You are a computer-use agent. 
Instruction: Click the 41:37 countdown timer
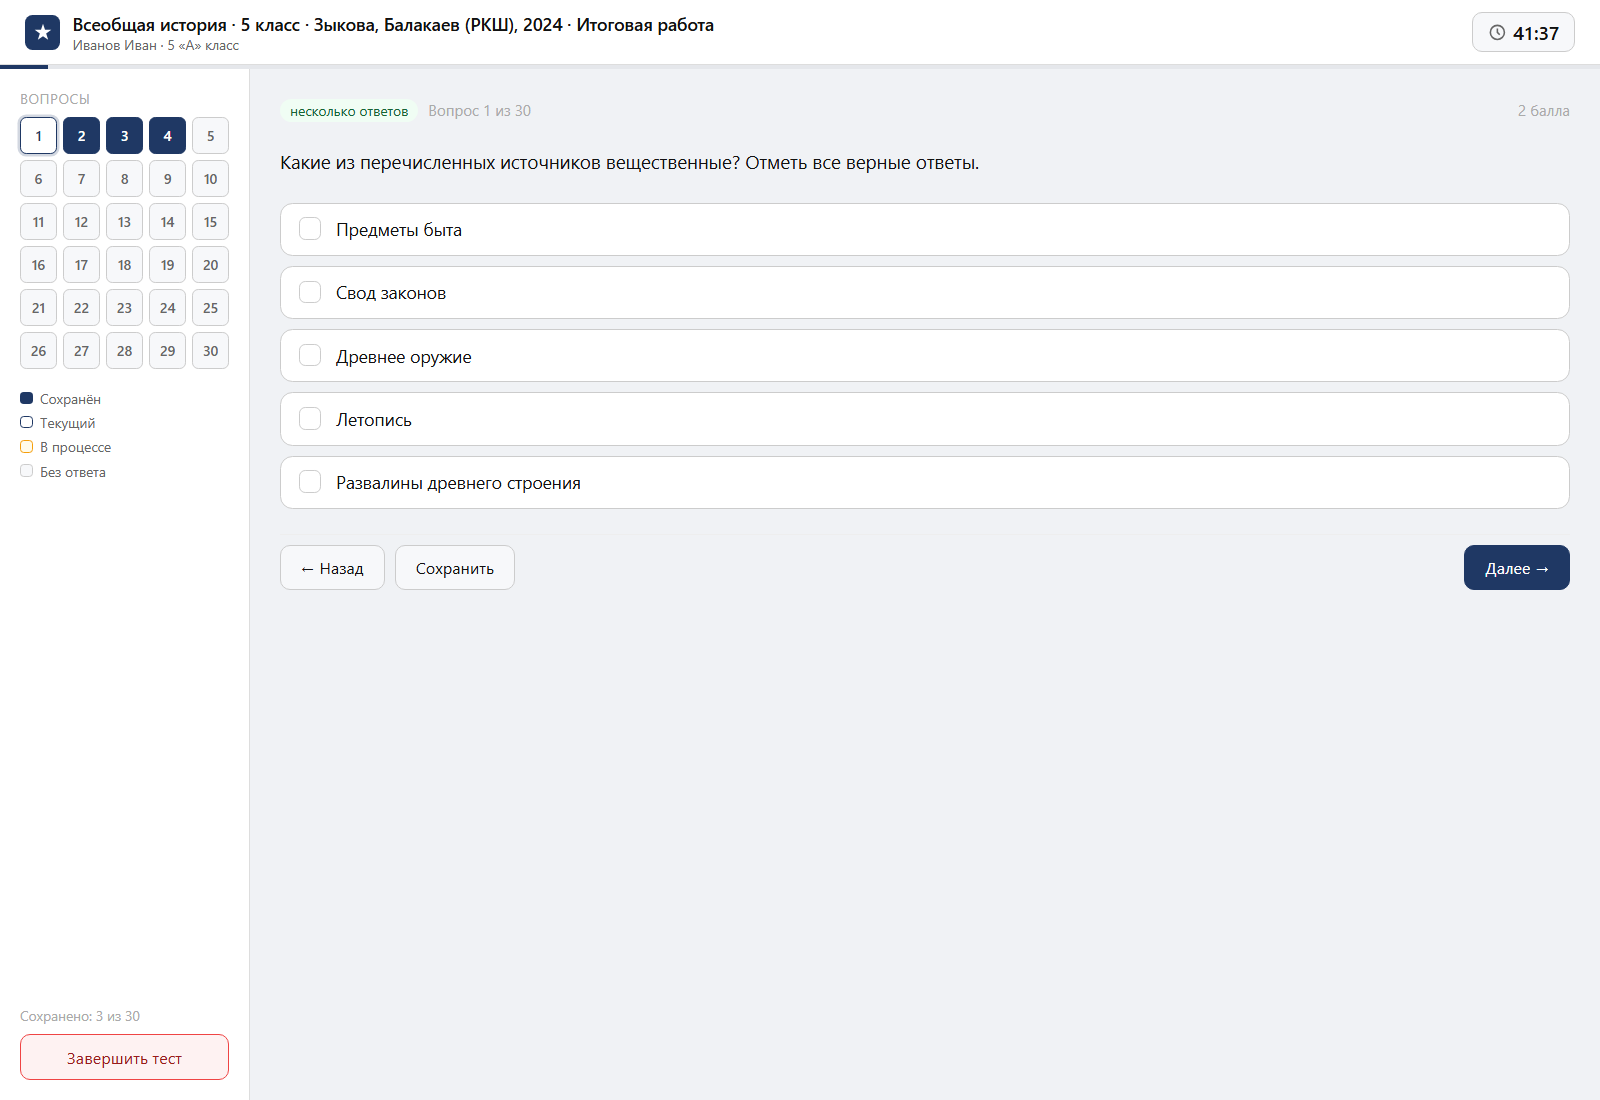(x=1523, y=33)
